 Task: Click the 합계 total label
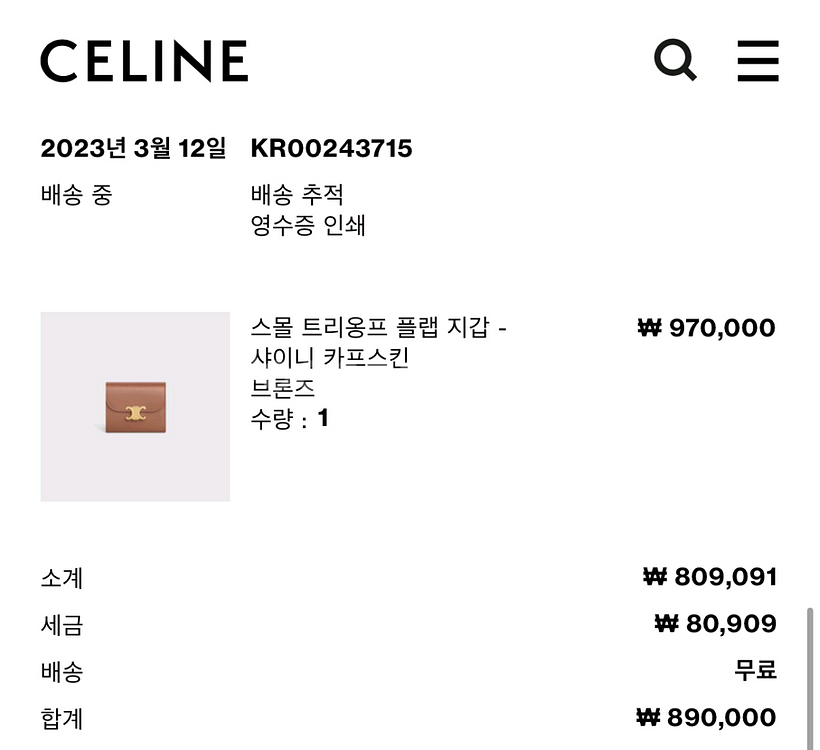pos(62,718)
